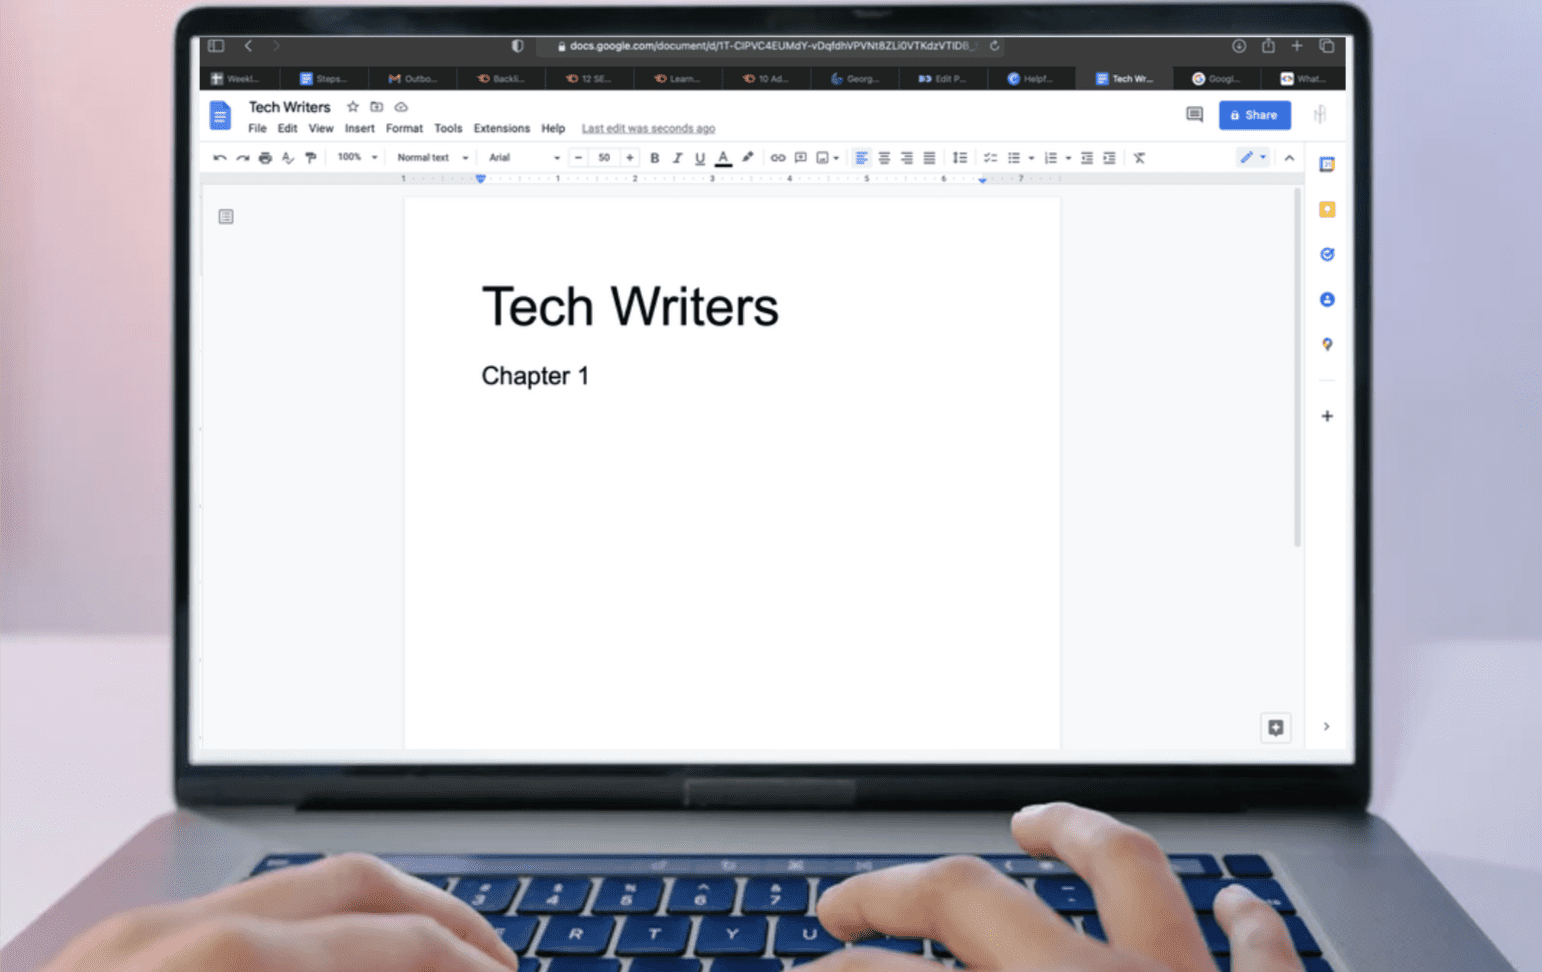1542x972 pixels.
Task: Increase font size with plus button
Action: pos(630,158)
